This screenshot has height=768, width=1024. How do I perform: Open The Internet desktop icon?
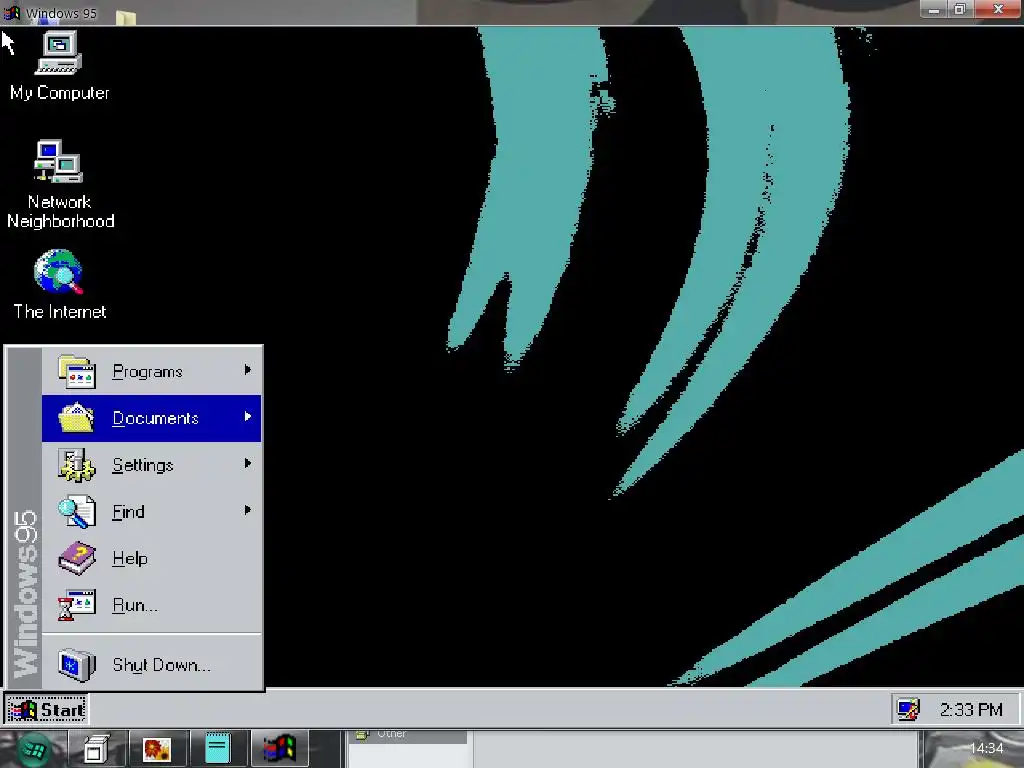(59, 285)
